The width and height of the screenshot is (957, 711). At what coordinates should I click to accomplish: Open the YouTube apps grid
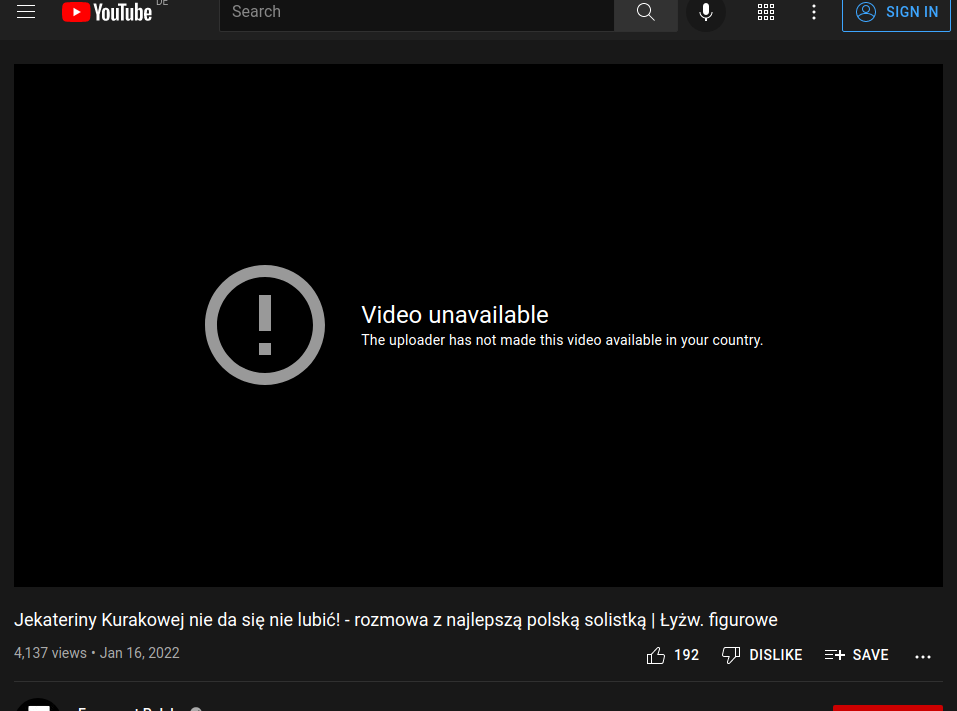(766, 12)
